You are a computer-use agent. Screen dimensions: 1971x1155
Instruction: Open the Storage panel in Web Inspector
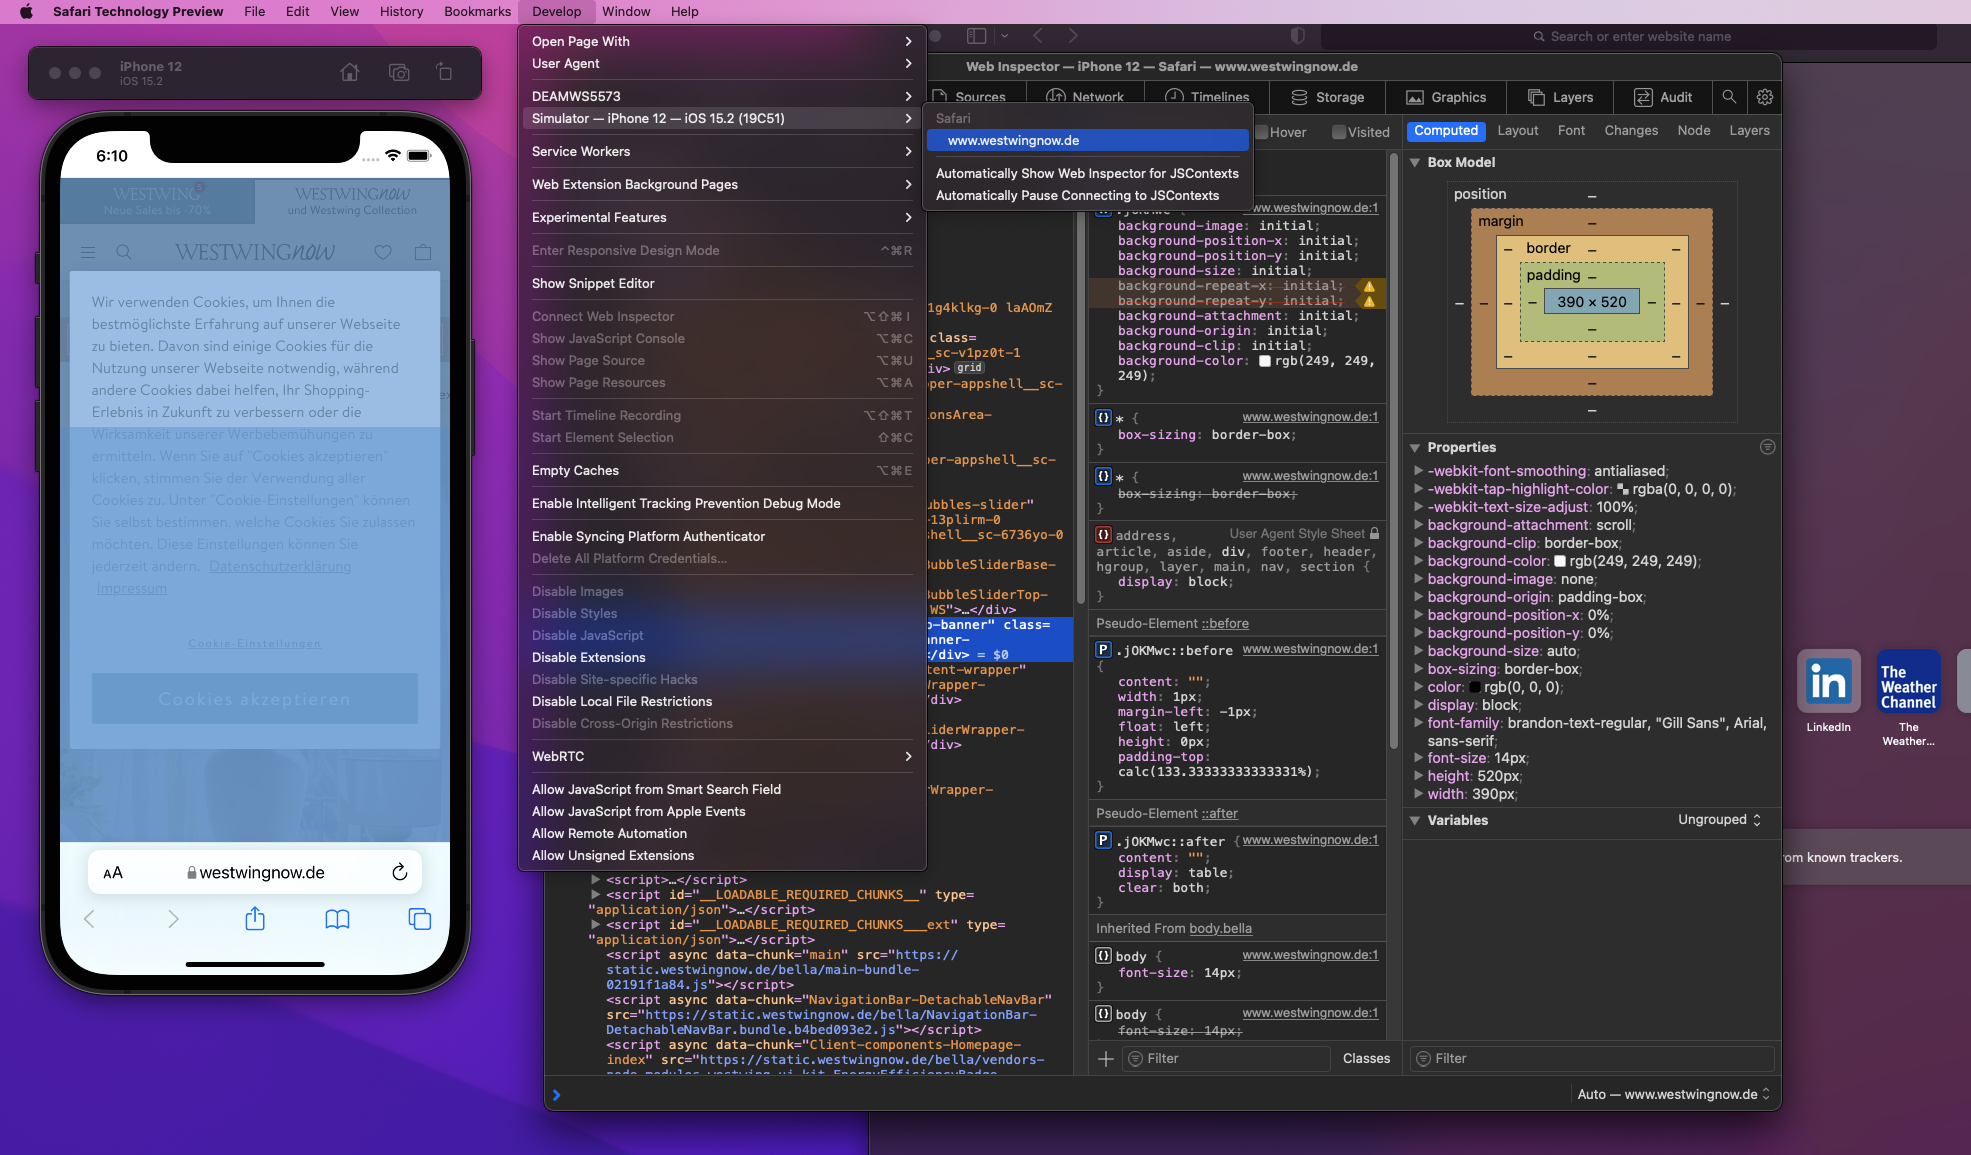pos(1326,97)
